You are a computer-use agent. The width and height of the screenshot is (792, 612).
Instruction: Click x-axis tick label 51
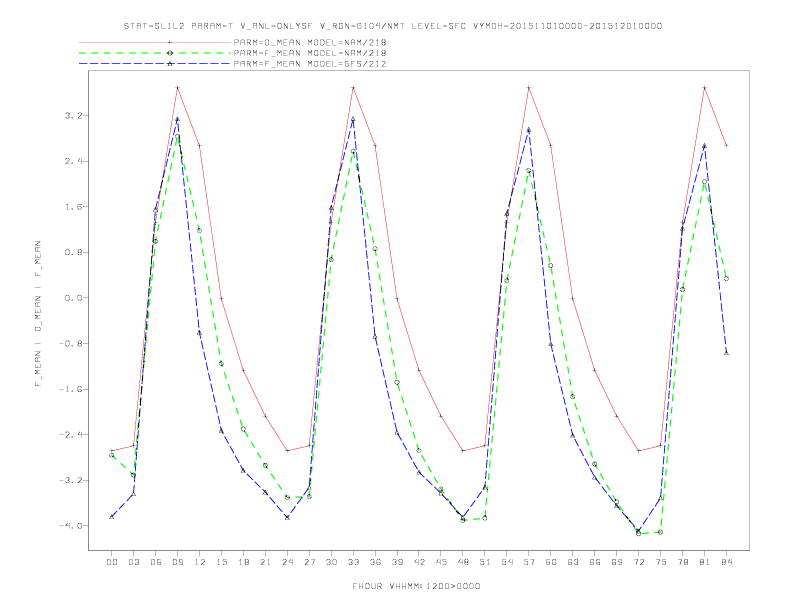485,562
